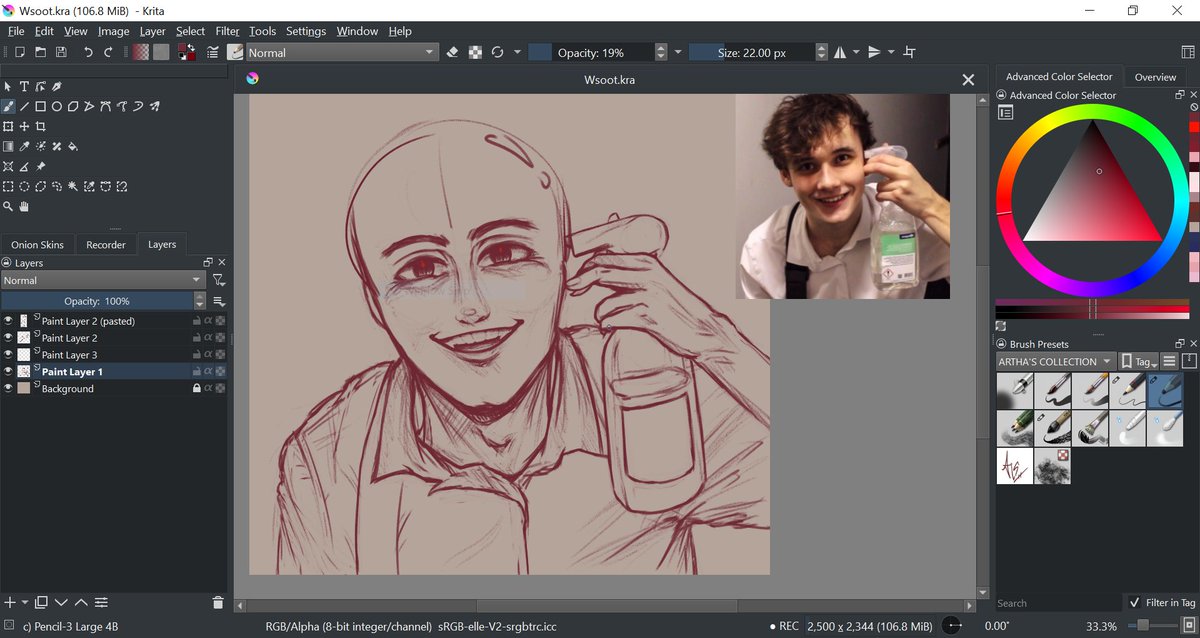Select the Pan hand tool

[x=24, y=207]
